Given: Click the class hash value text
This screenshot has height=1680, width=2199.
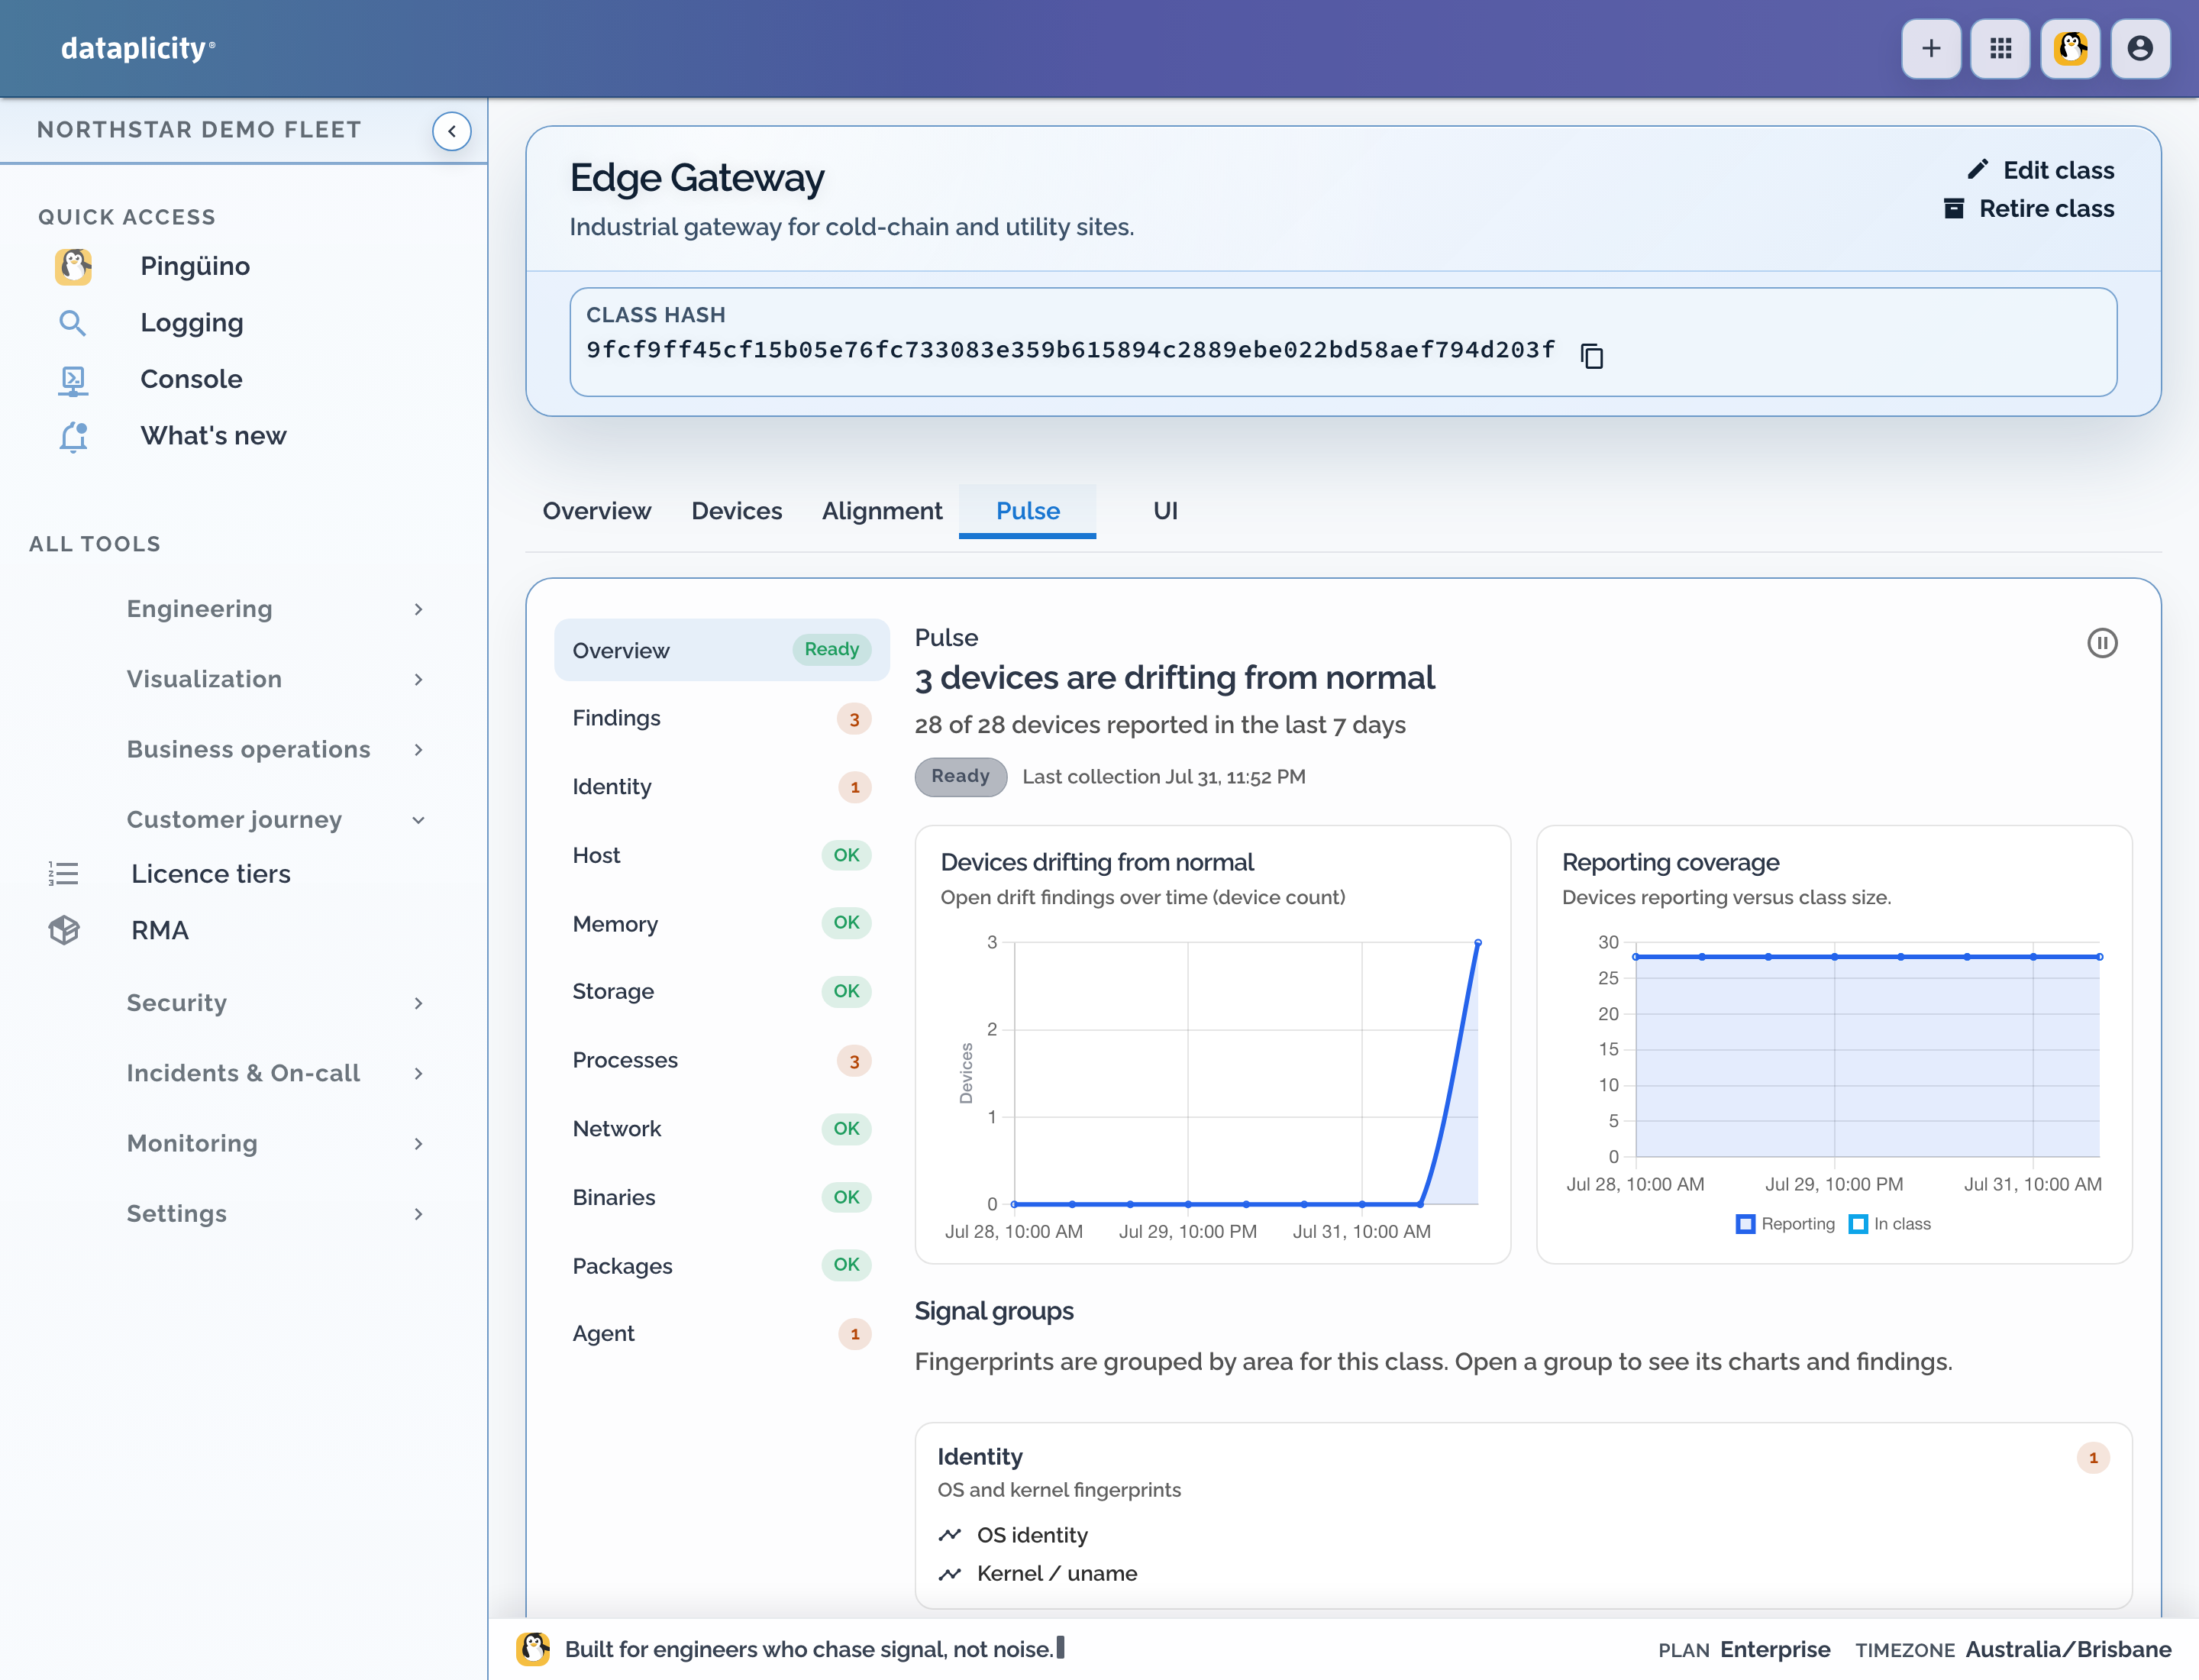Looking at the screenshot, I should [x=1070, y=350].
